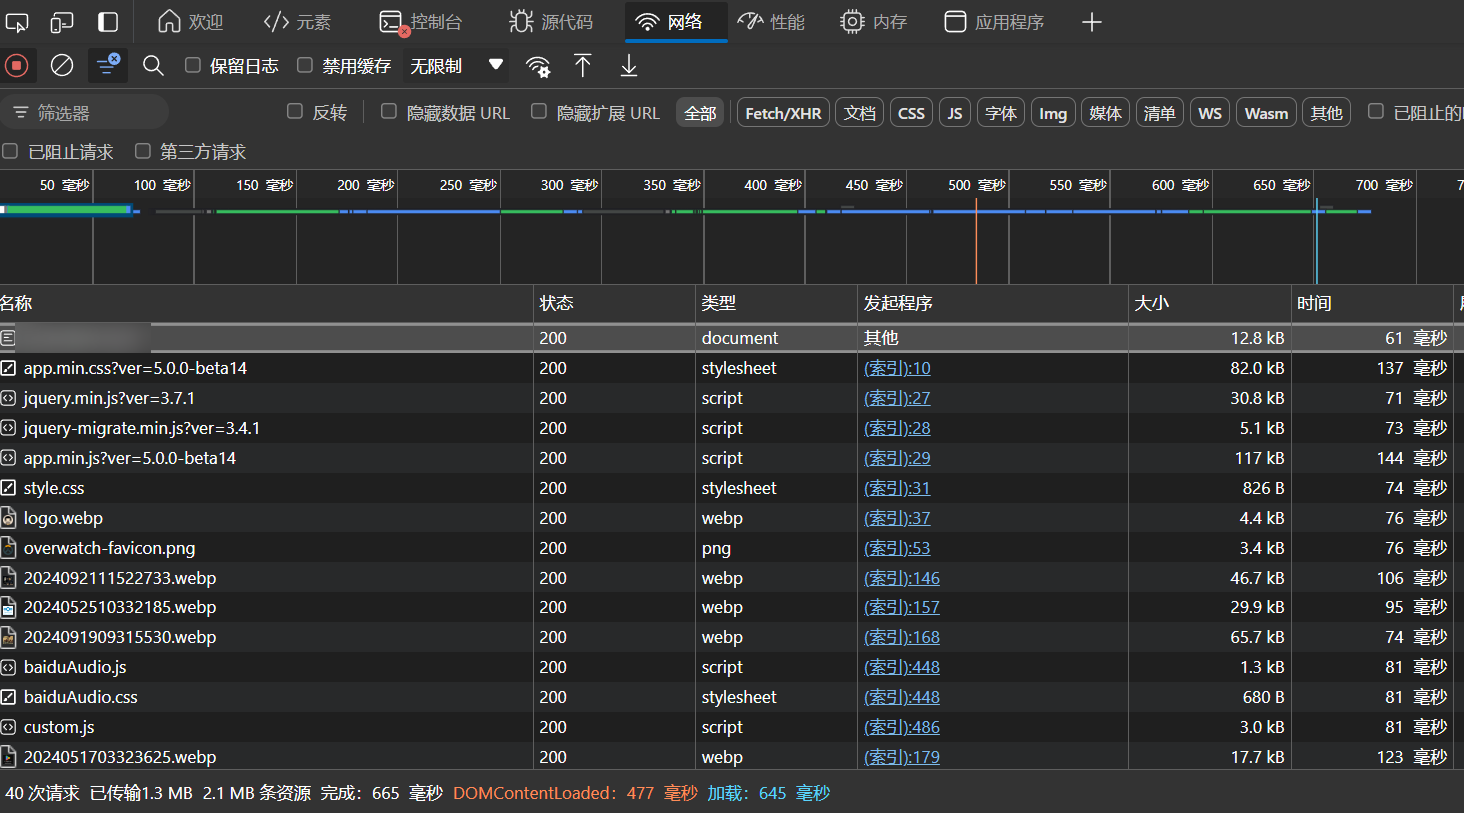
Task: Open network search magnifier
Action: (153, 66)
